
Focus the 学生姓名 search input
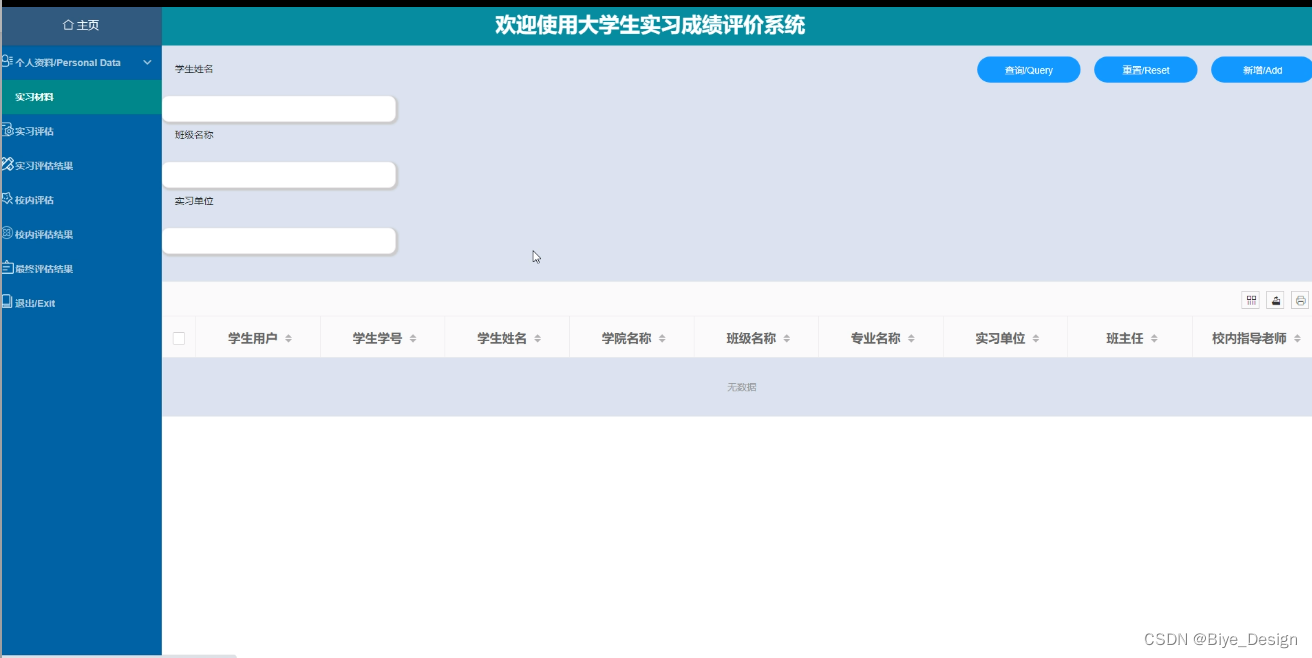(279, 109)
